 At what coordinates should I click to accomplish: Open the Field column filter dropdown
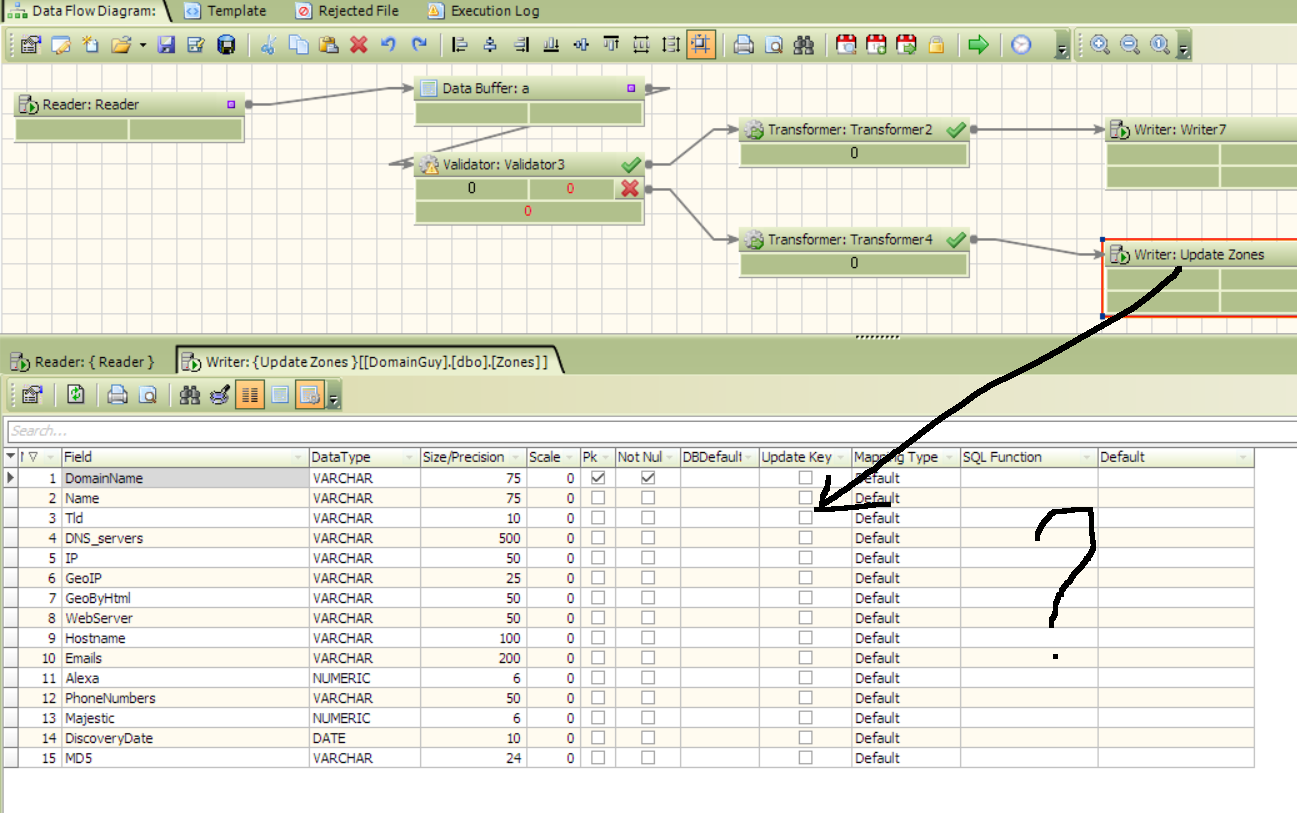[x=298, y=458]
